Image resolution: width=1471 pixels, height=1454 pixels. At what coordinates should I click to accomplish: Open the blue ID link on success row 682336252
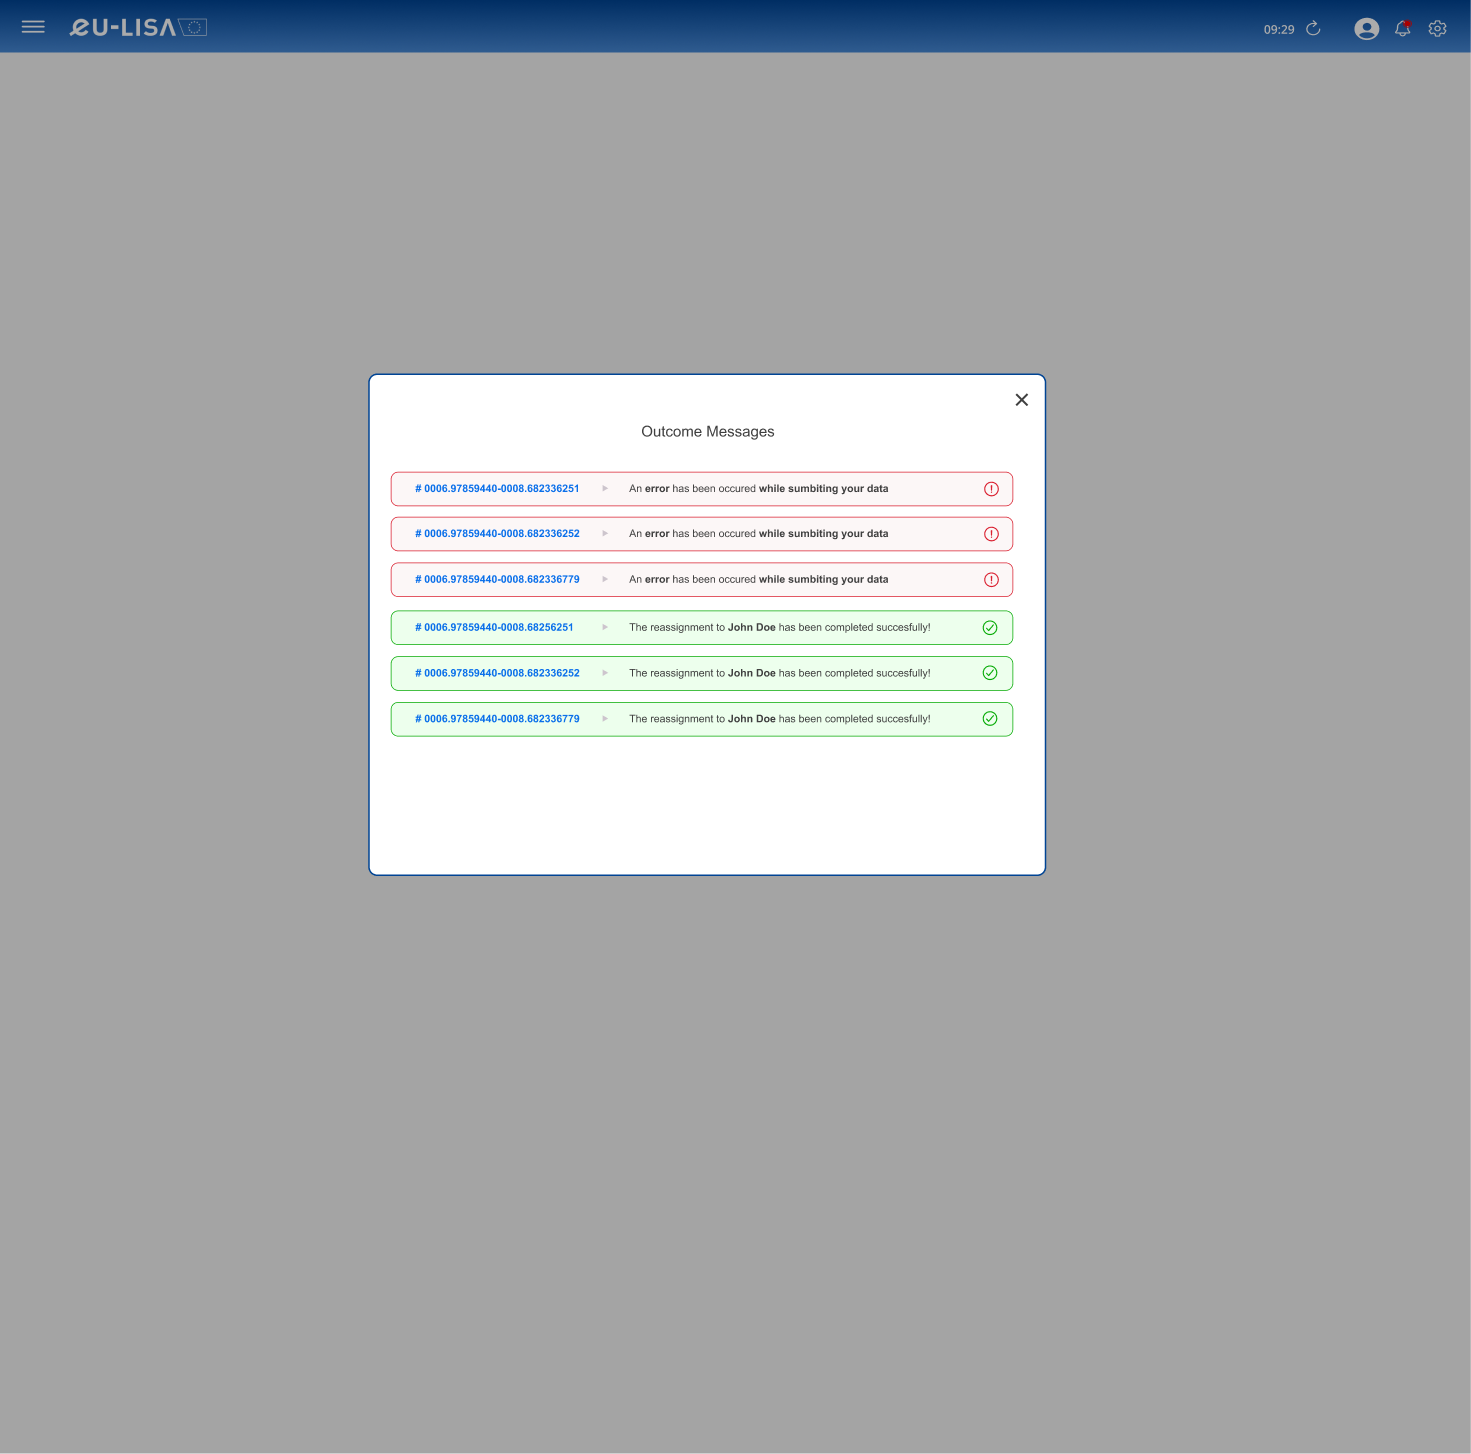click(x=497, y=673)
